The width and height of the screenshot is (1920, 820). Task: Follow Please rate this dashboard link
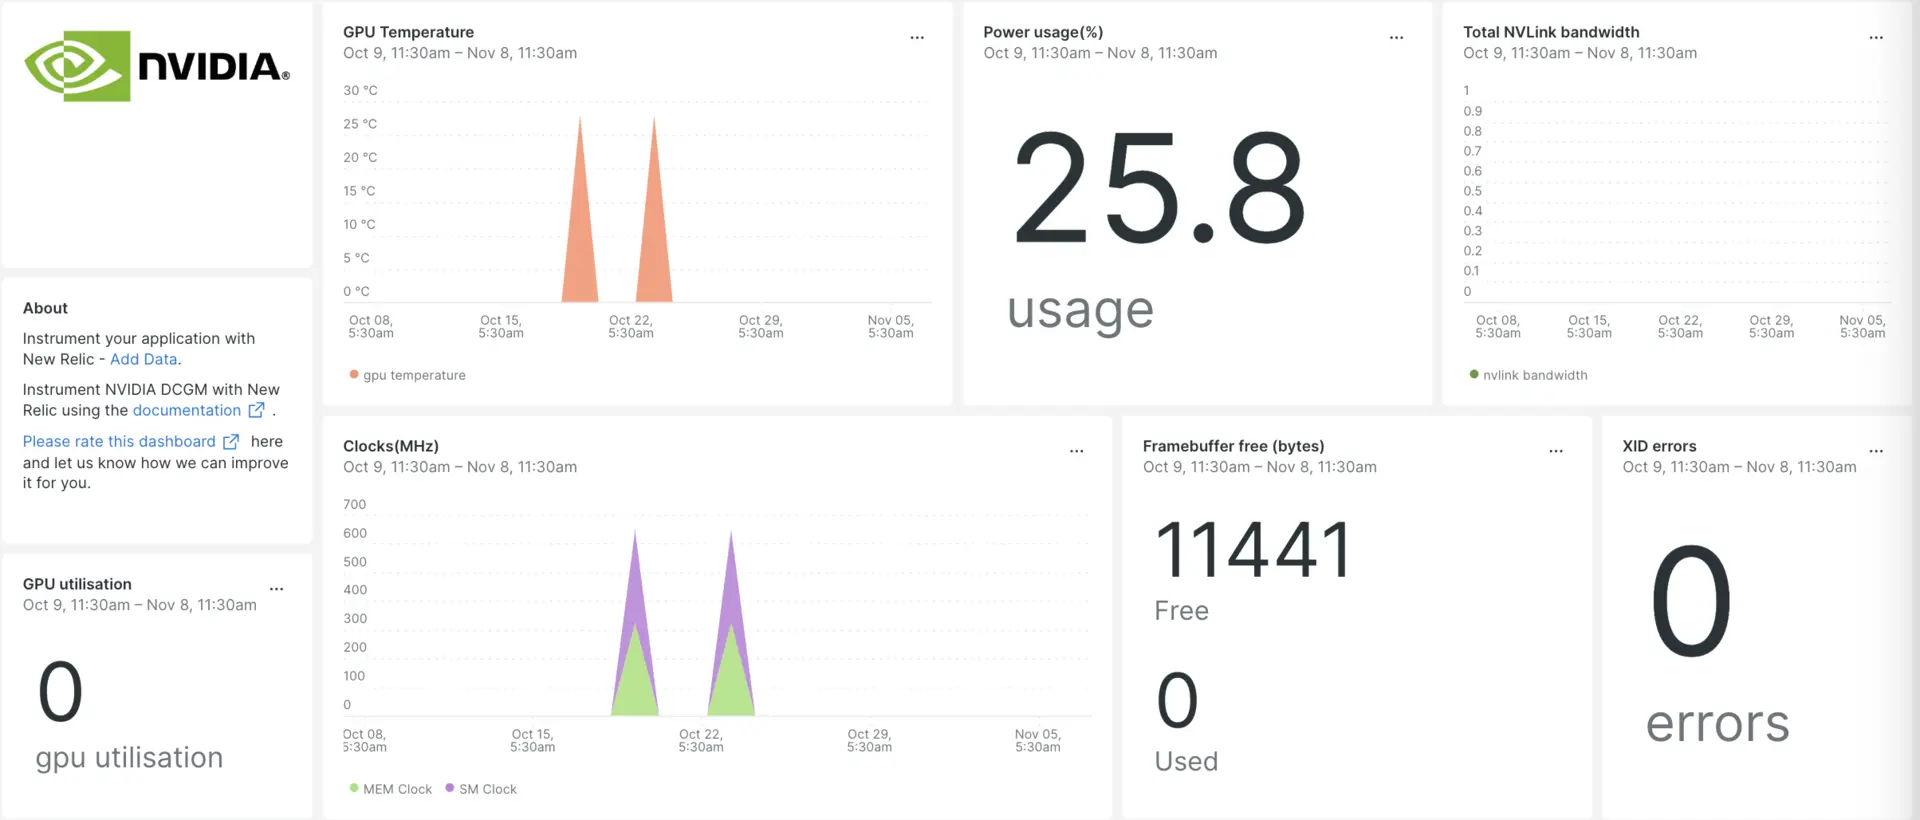click(119, 441)
